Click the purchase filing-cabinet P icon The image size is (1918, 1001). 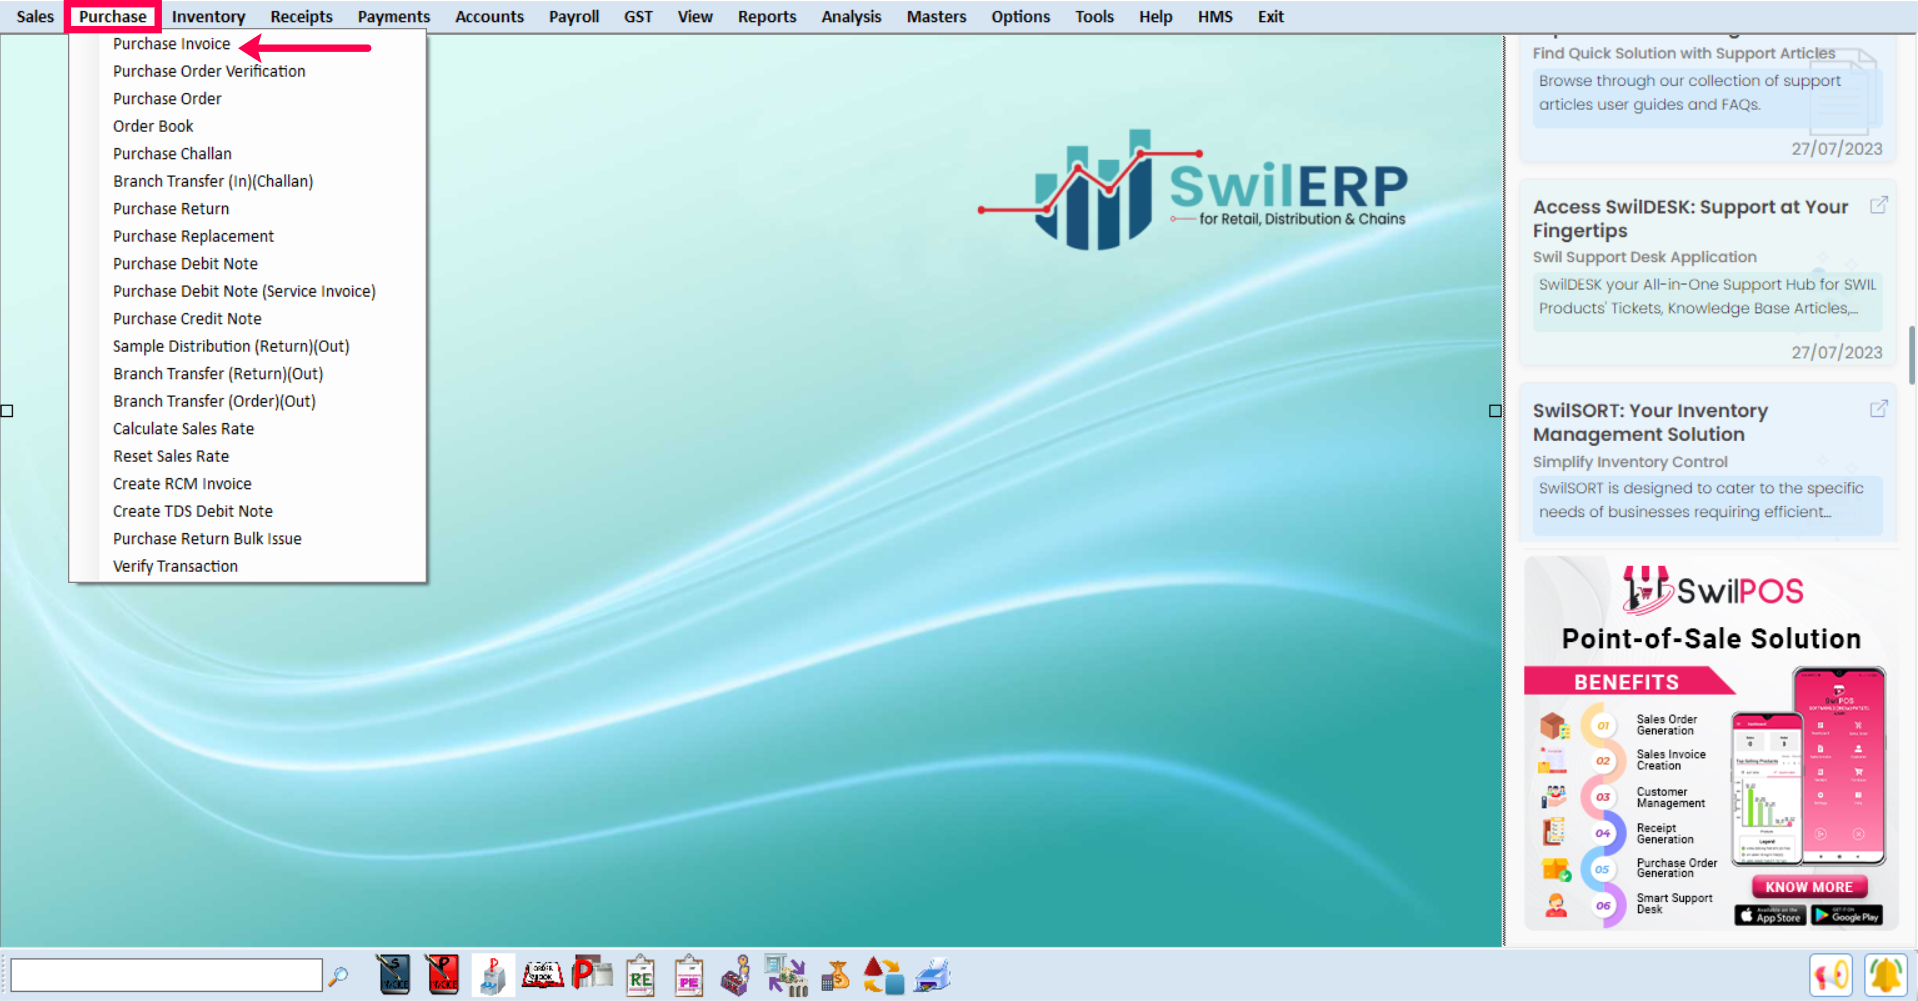pyautogui.click(x=492, y=975)
